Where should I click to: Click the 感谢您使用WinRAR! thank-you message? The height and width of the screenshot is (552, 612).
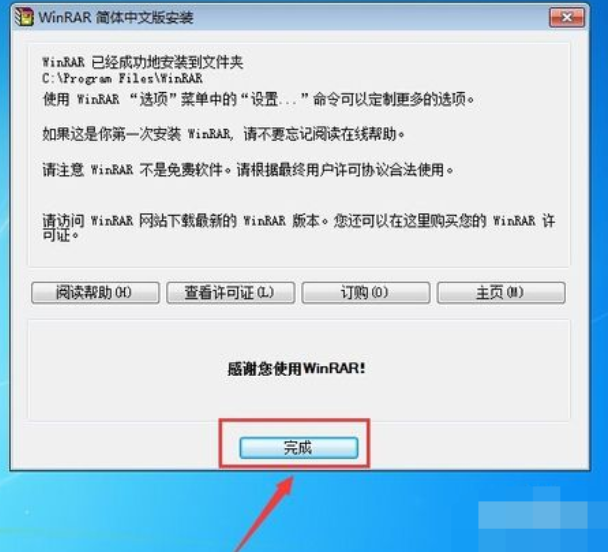point(297,368)
